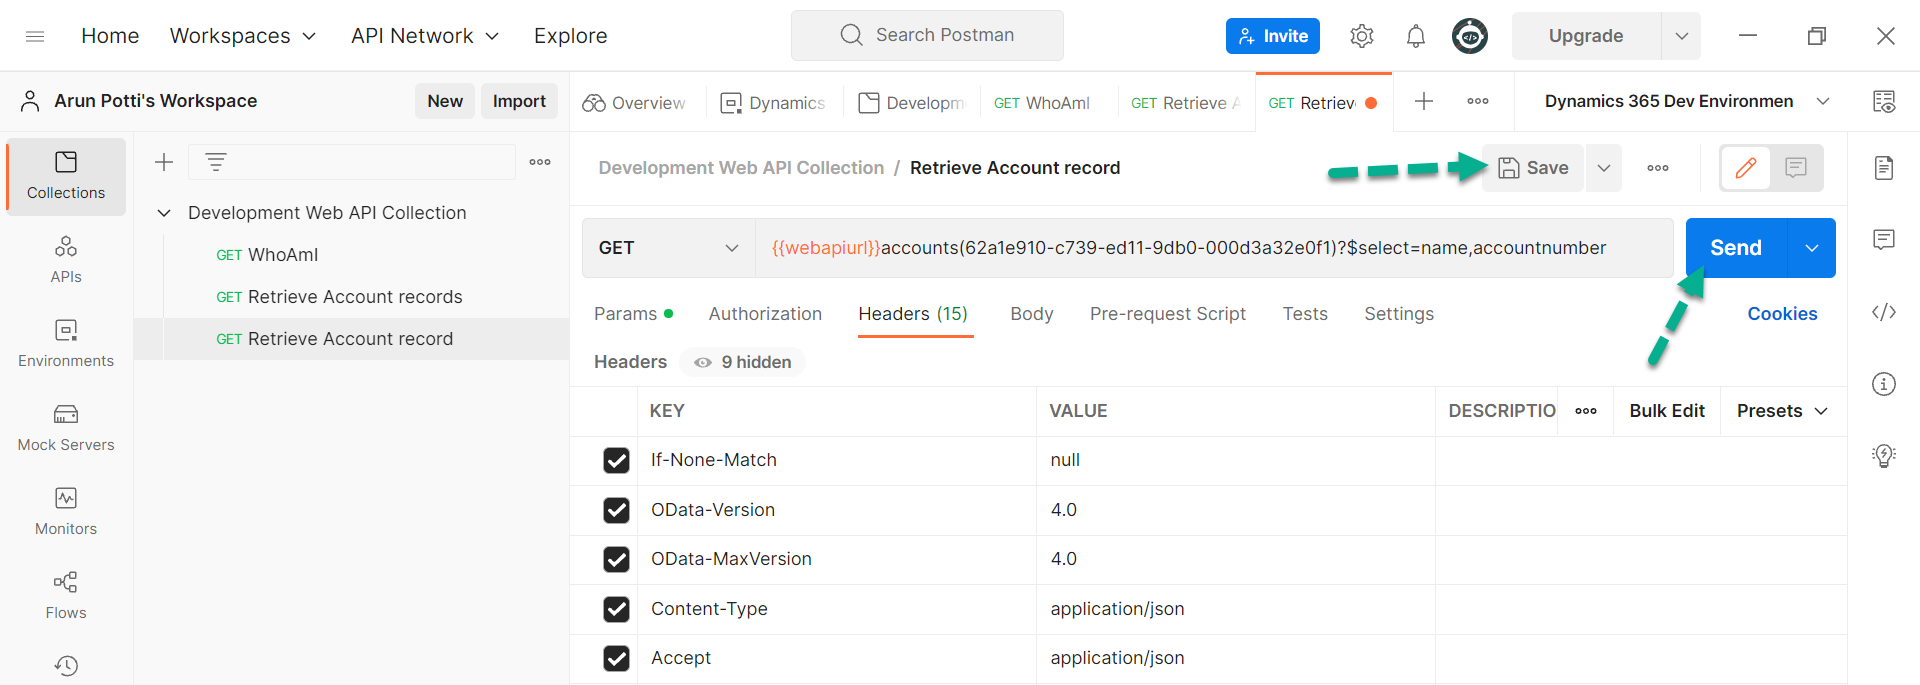Open request more actions ellipsis beside Save
The height and width of the screenshot is (685, 1920).
(1658, 168)
